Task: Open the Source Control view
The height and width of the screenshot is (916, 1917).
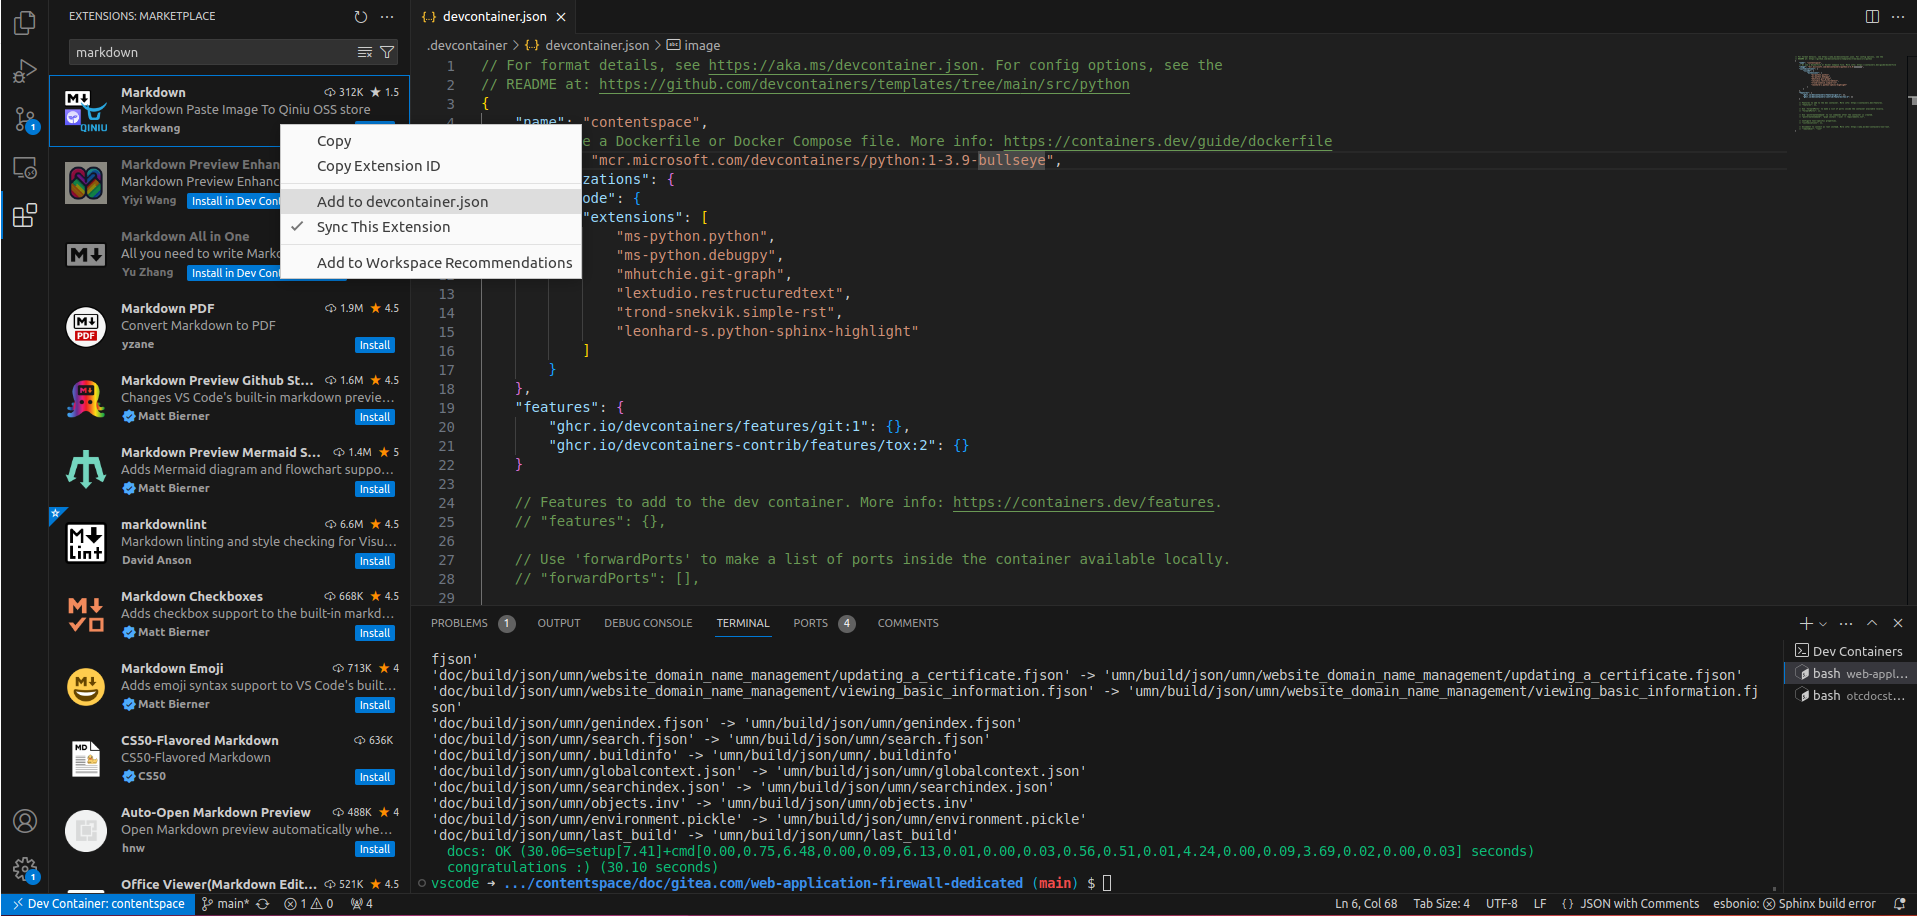Action: pyautogui.click(x=25, y=120)
